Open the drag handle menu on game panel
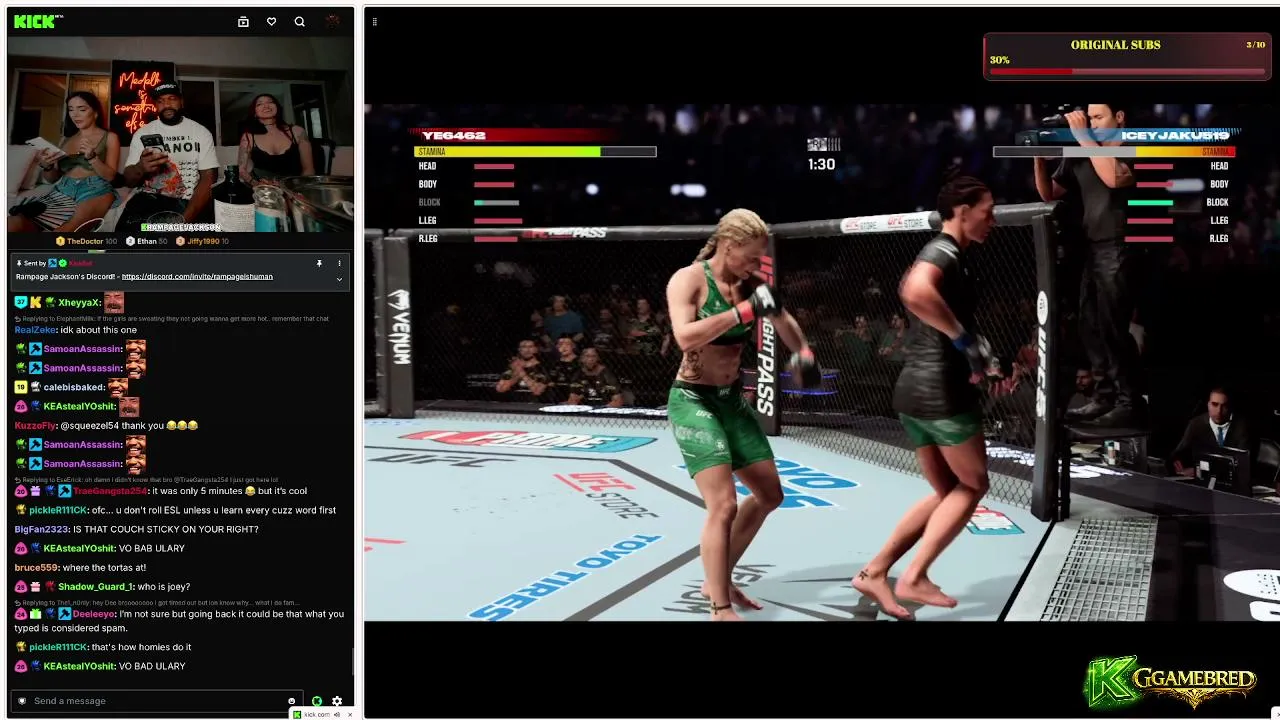 point(374,21)
